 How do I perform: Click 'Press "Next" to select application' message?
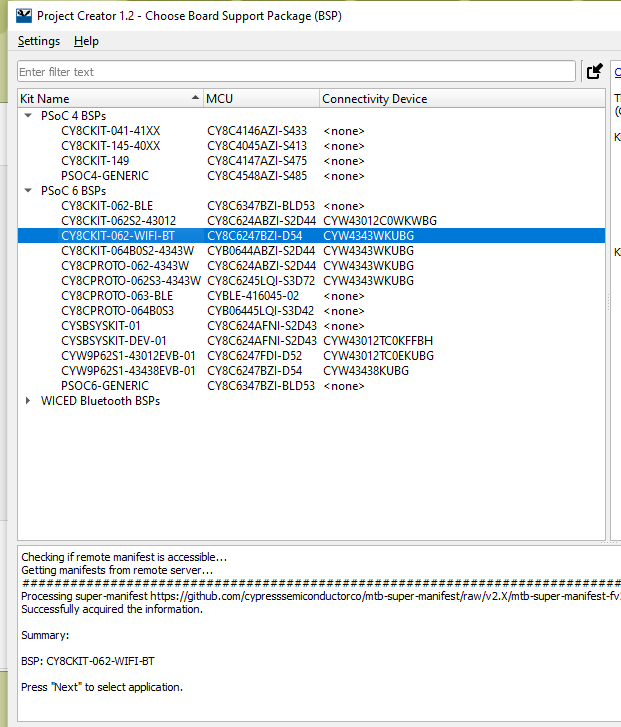102,687
